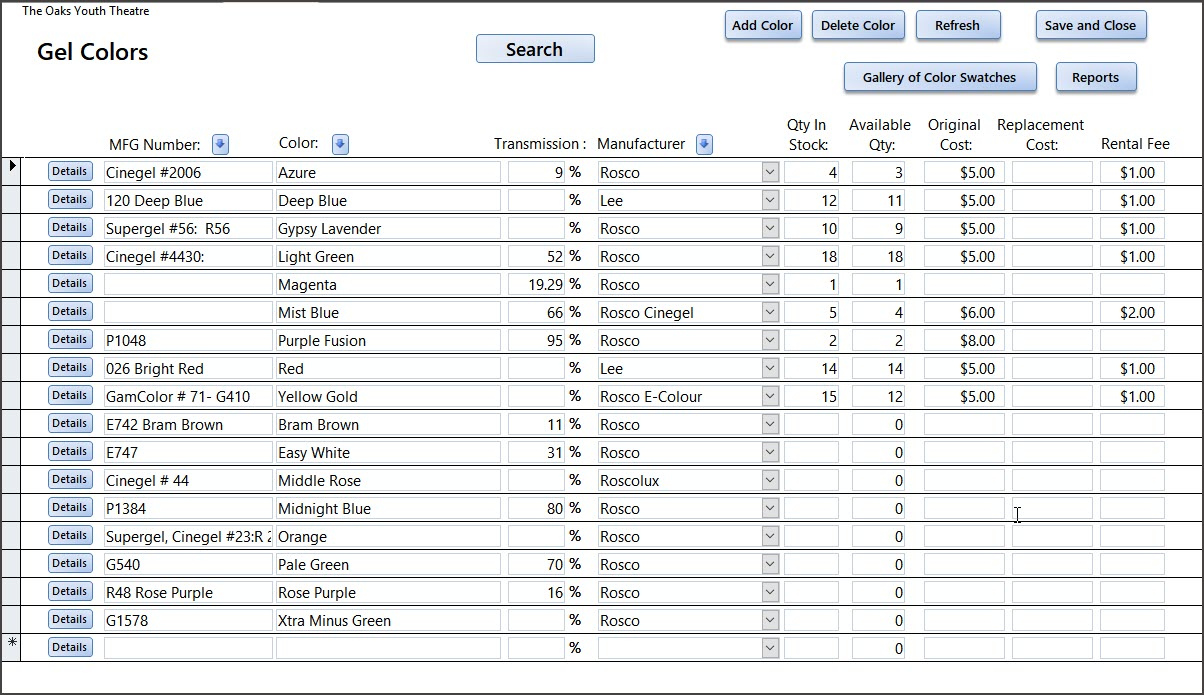This screenshot has height=695, width=1204.
Task: Click Replacement Cost field for Azure row
Action: pyautogui.click(x=1052, y=172)
